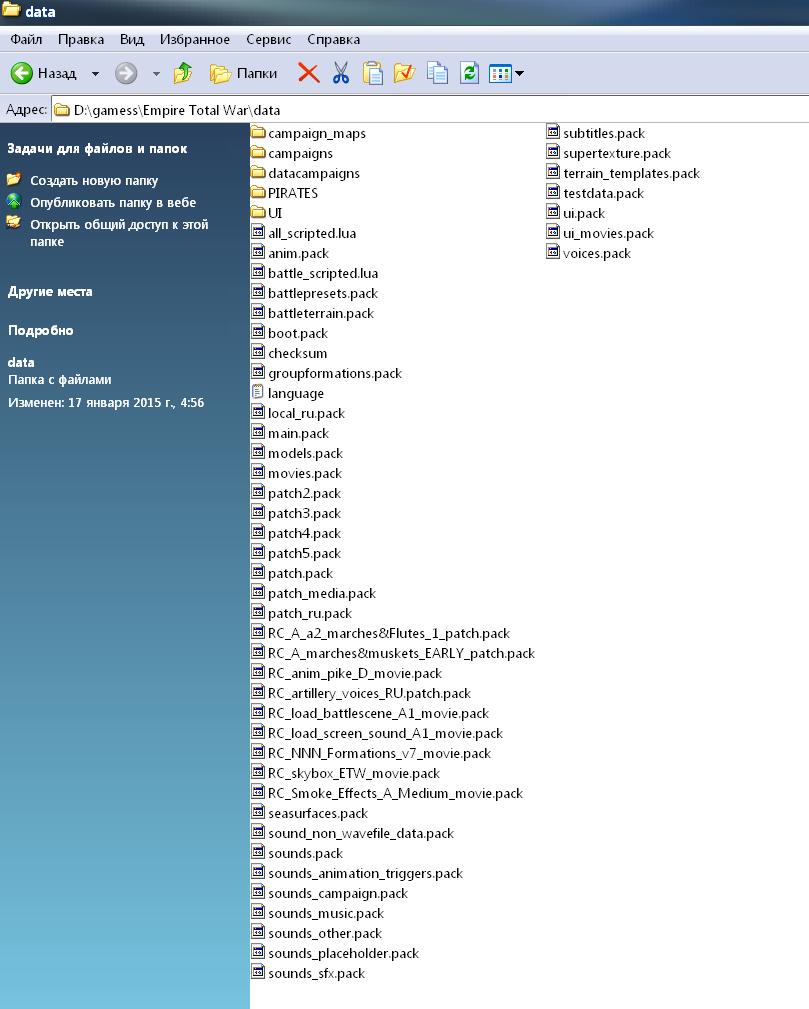Select sounds_sfx.pack file icon
Viewport: 809px width, 1009px height.
pos(258,972)
